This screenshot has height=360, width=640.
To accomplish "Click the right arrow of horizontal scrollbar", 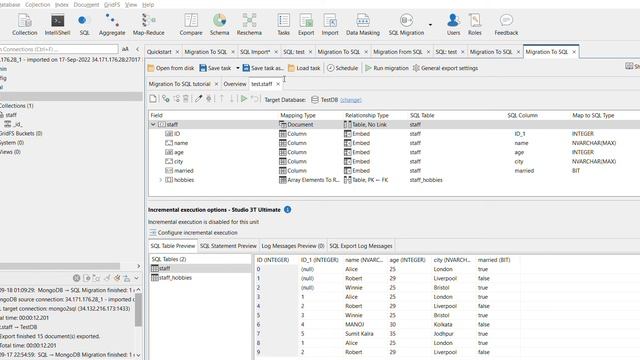I will coord(138,266).
